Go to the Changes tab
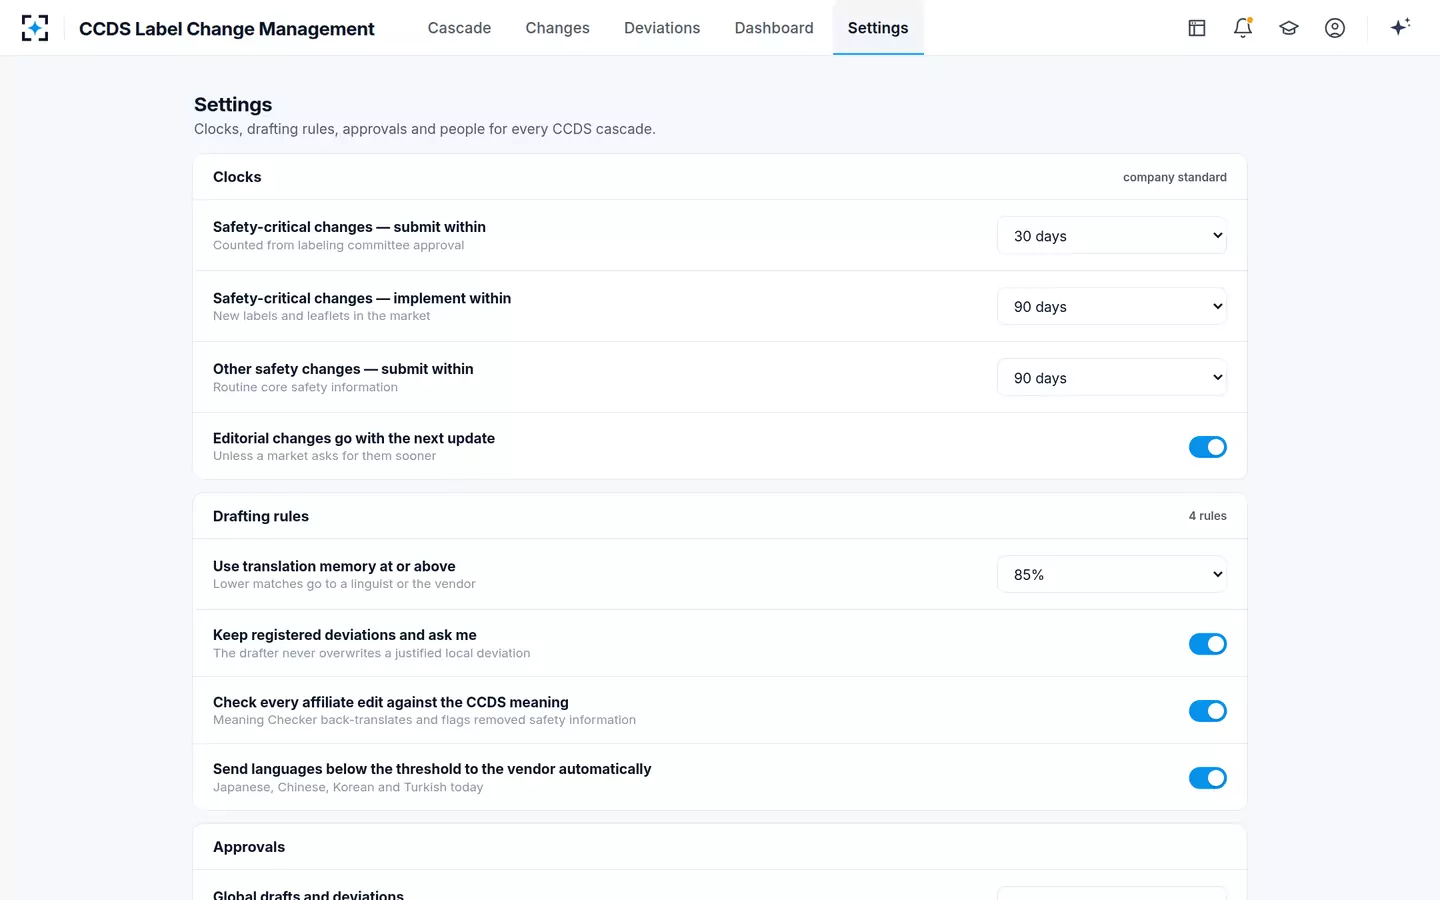This screenshot has height=900, width=1440. click(557, 28)
